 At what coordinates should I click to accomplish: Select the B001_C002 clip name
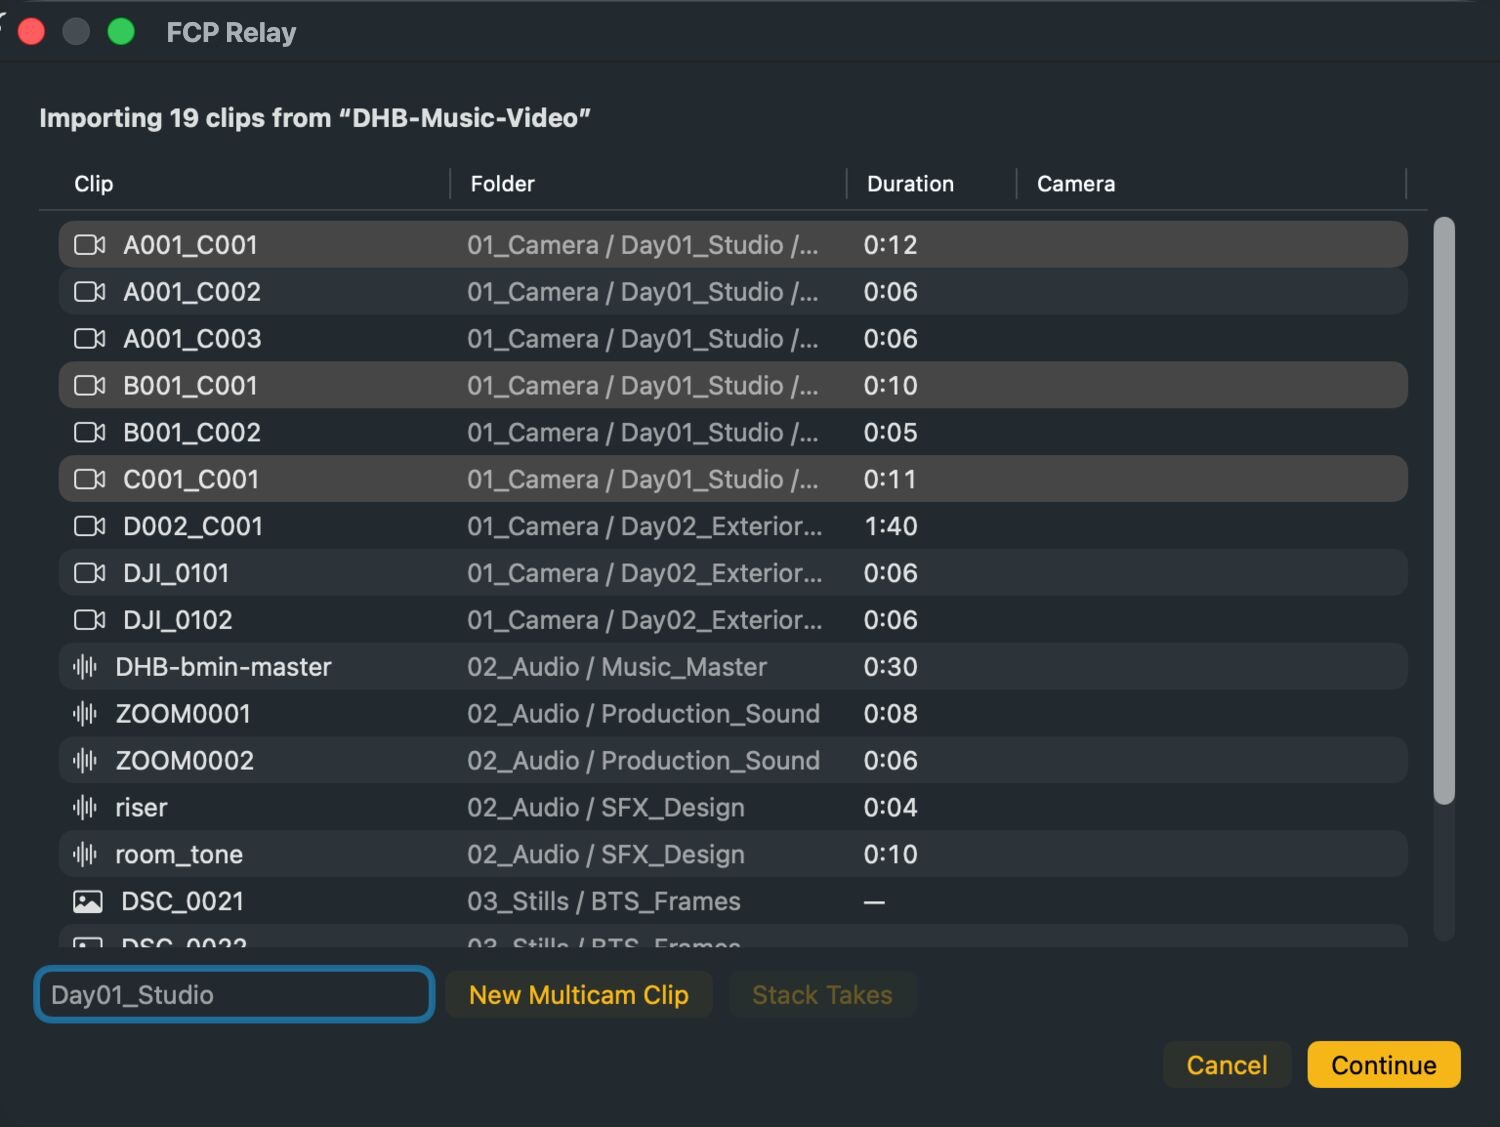point(192,433)
